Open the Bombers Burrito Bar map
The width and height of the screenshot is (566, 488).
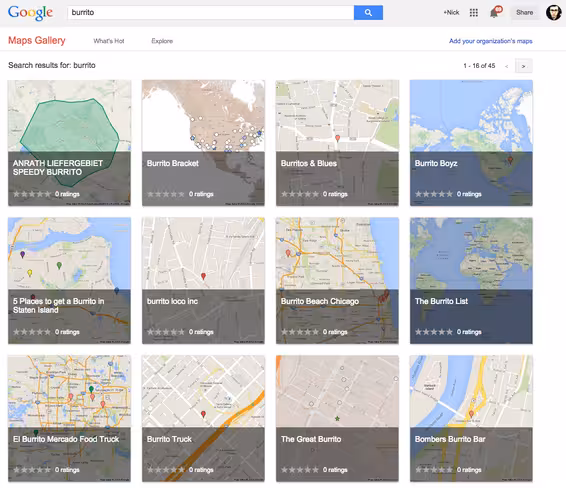[471, 418]
